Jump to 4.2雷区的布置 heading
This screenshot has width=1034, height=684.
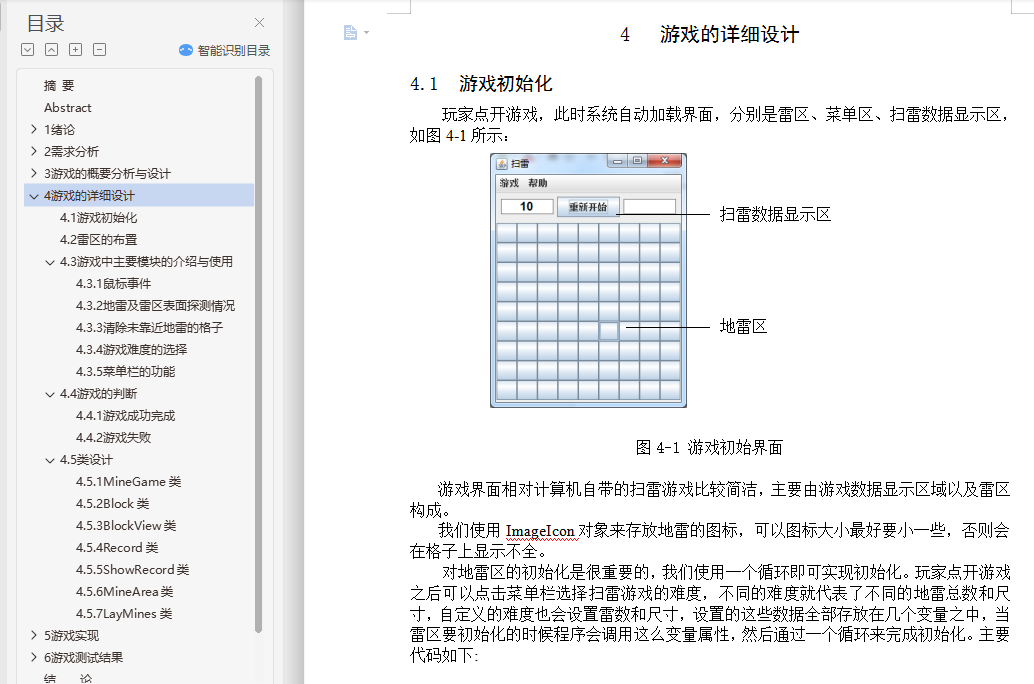[x=98, y=239]
